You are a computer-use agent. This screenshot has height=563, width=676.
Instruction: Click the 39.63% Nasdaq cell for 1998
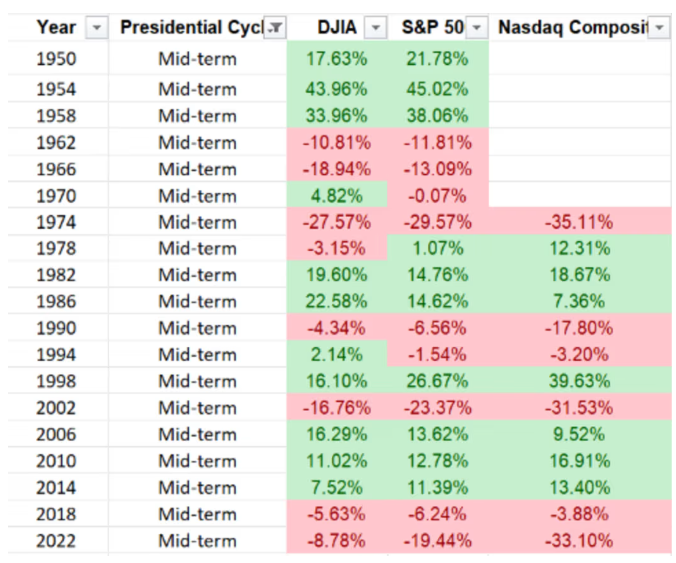click(x=580, y=381)
